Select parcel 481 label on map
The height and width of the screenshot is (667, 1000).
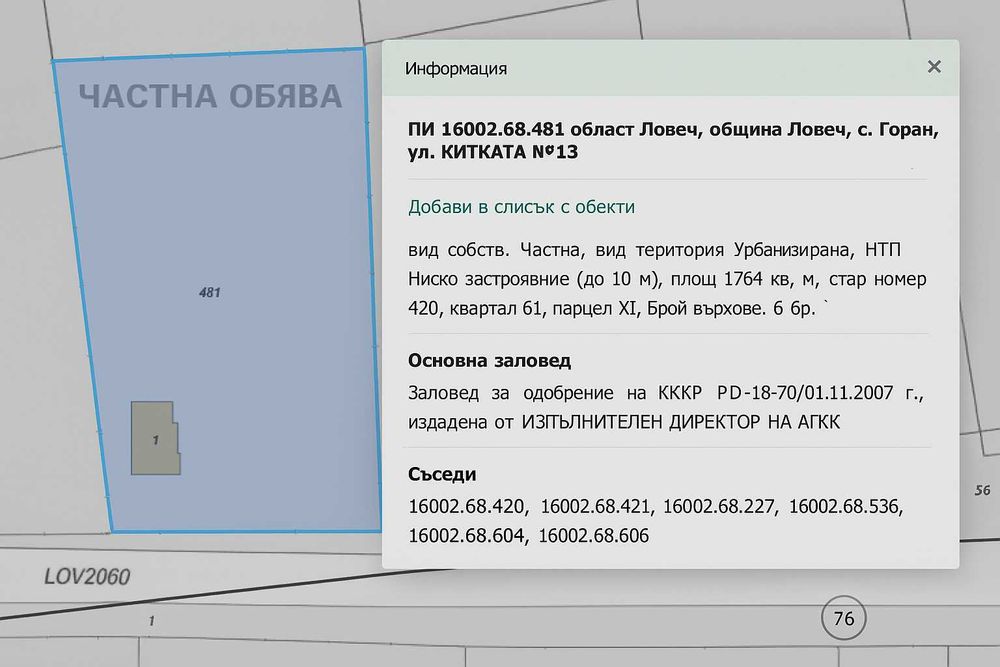click(x=210, y=293)
